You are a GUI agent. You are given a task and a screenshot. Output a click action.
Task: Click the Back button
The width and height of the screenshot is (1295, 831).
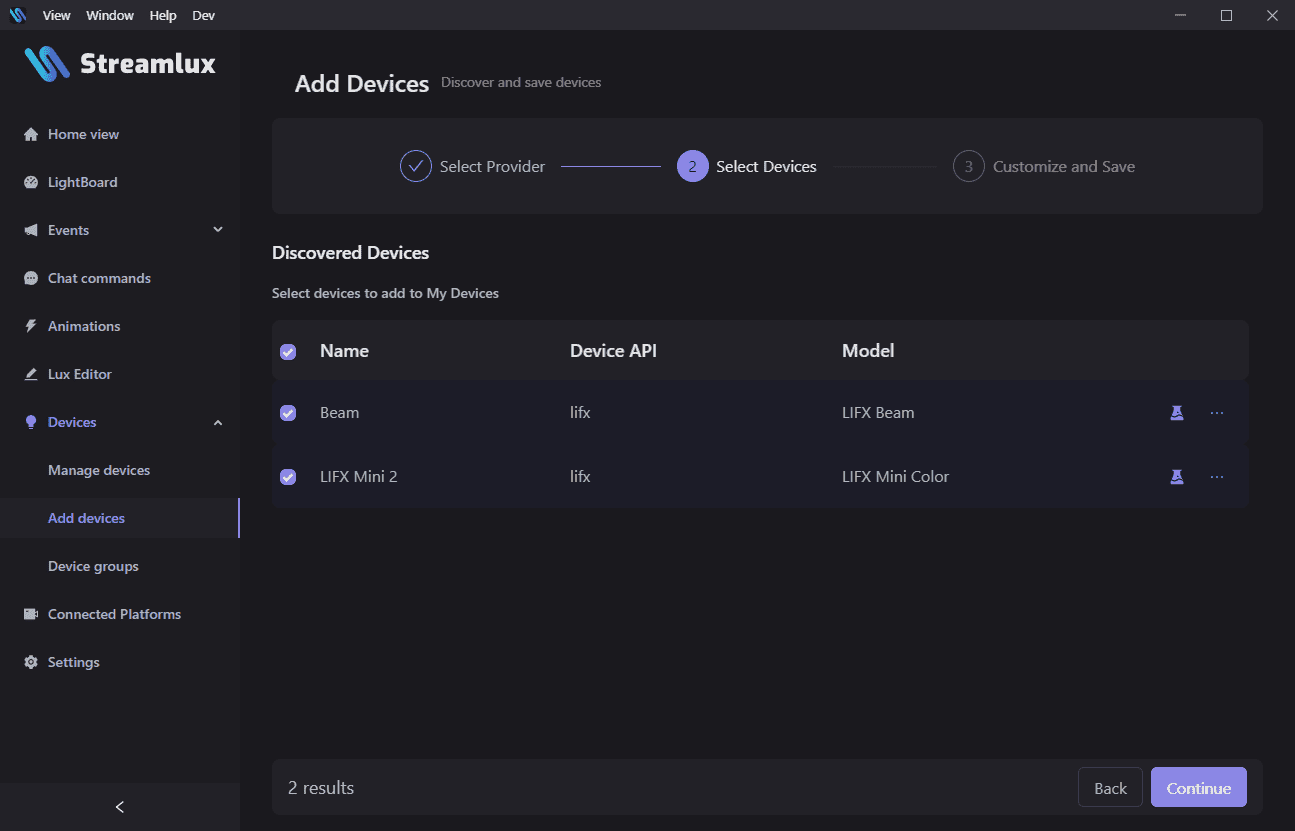point(1110,788)
